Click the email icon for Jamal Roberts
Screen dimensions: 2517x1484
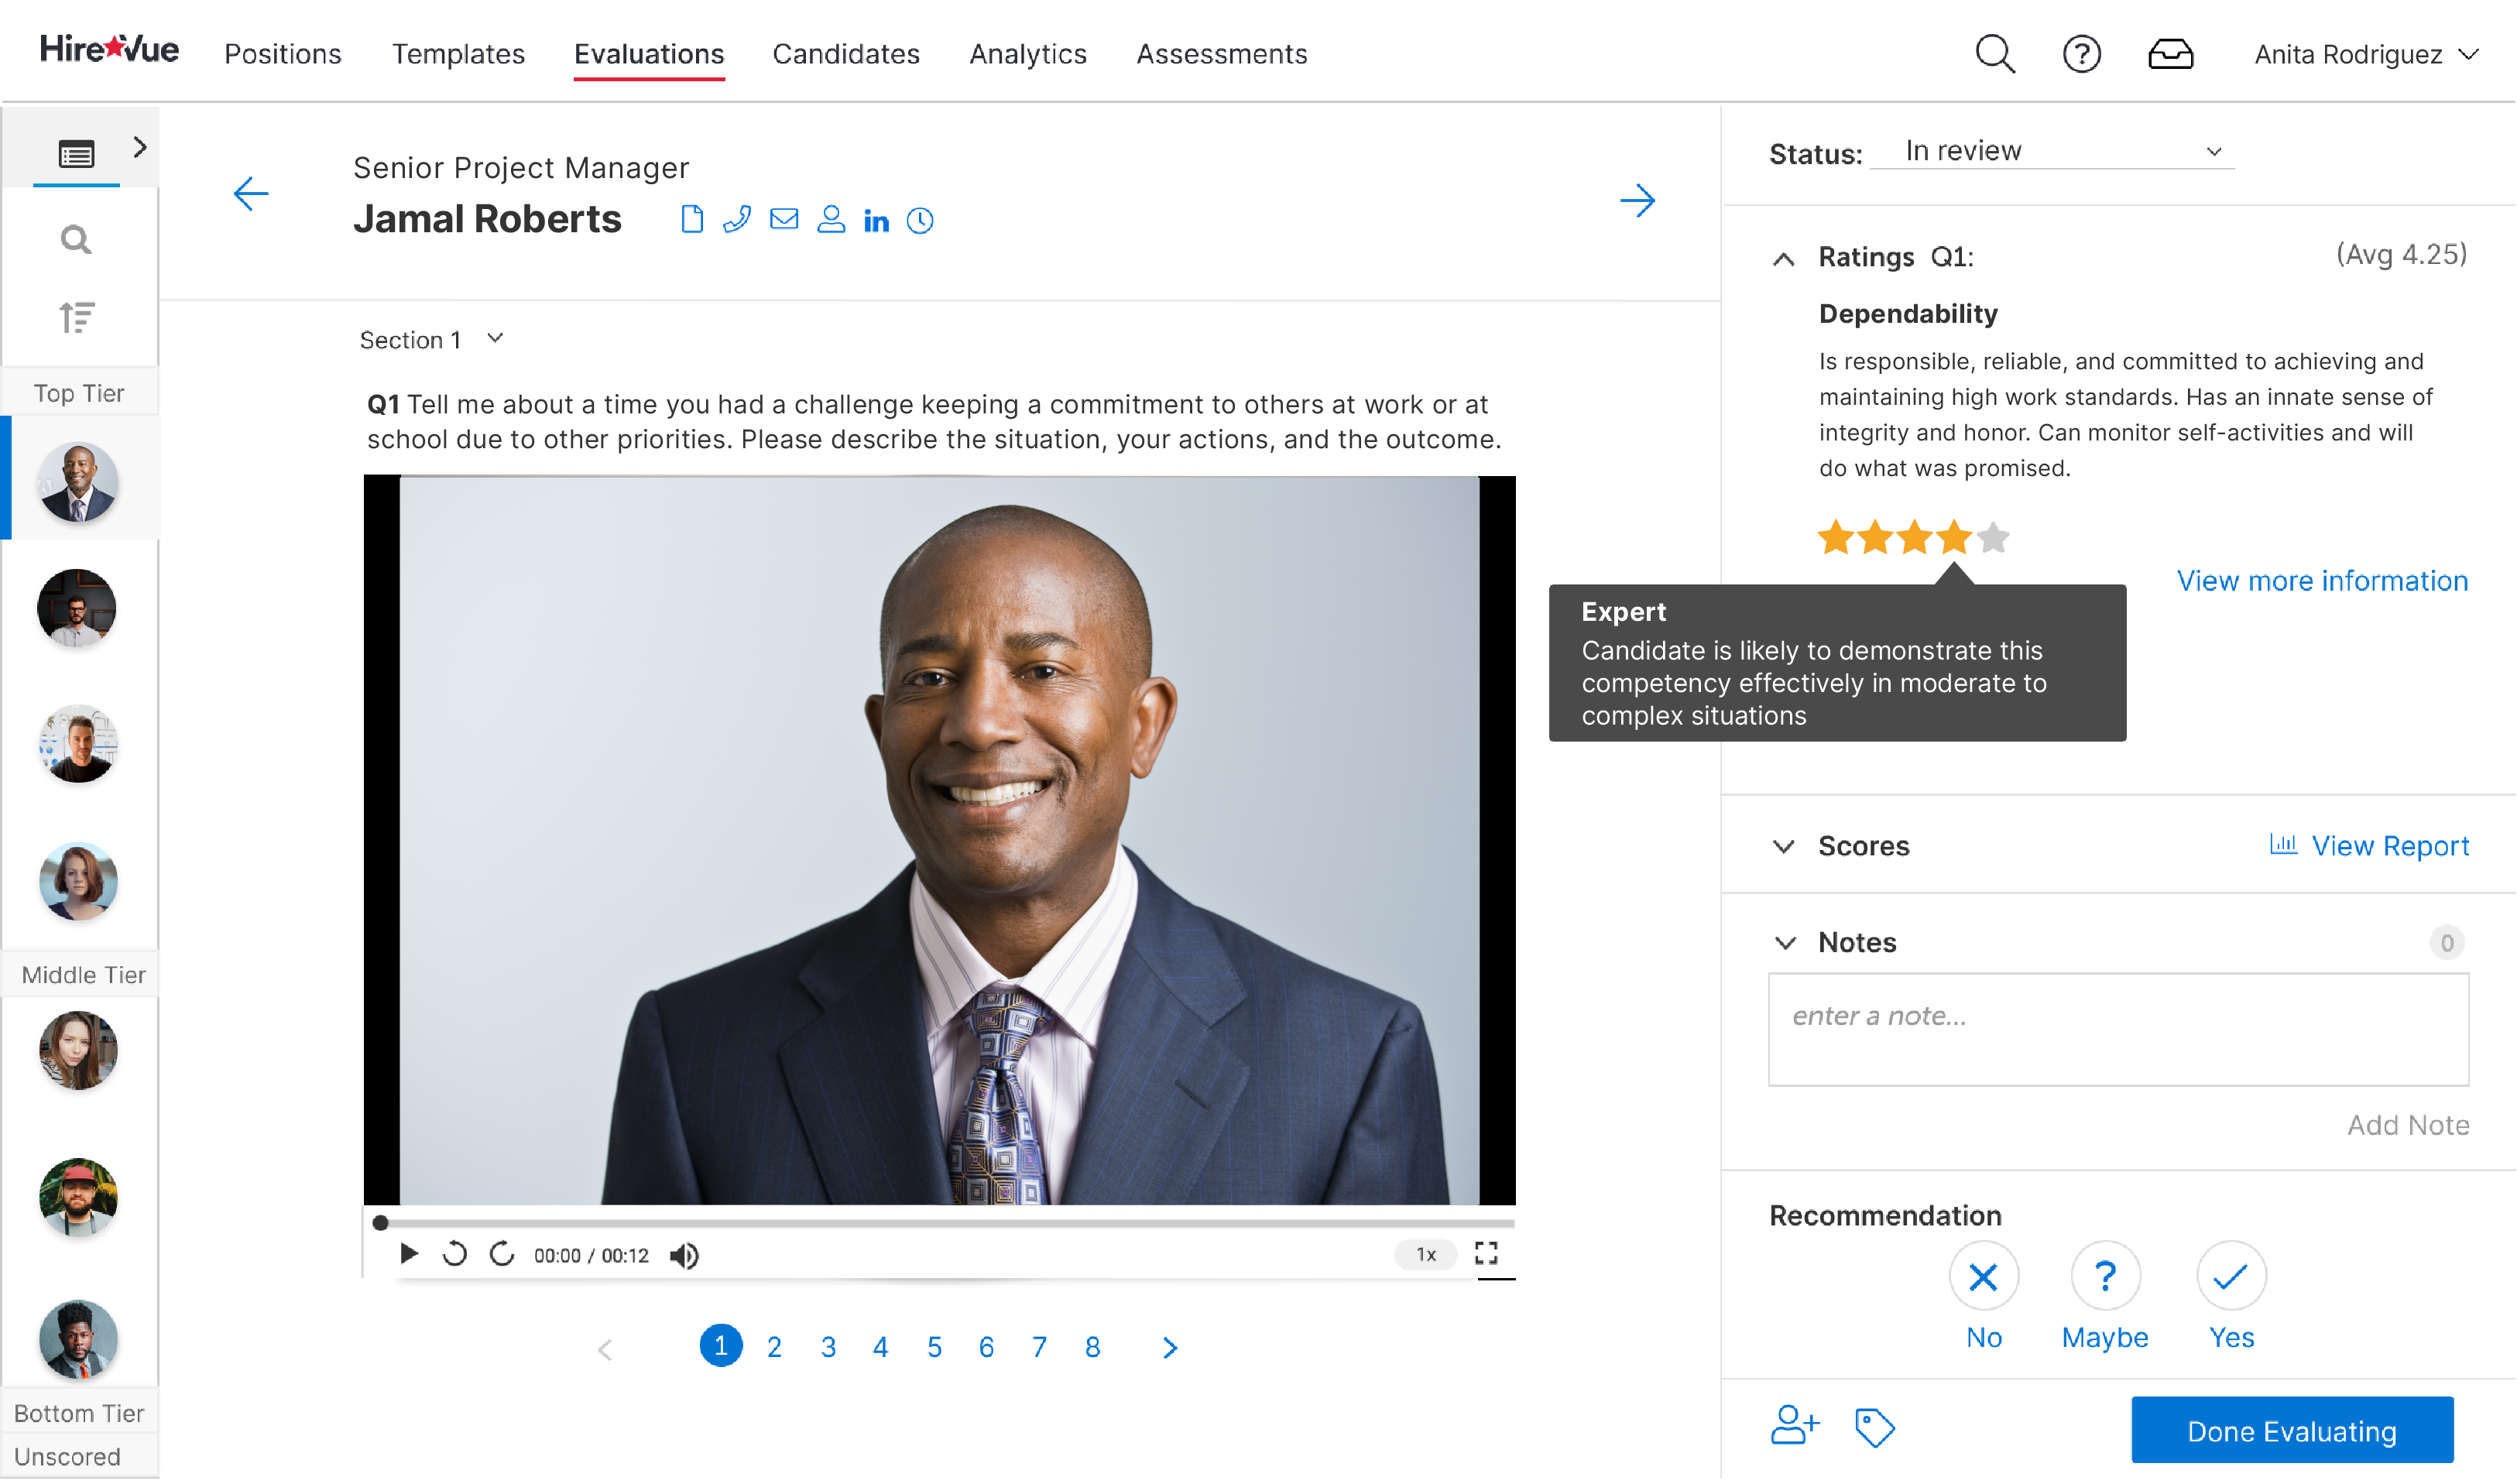tap(784, 219)
